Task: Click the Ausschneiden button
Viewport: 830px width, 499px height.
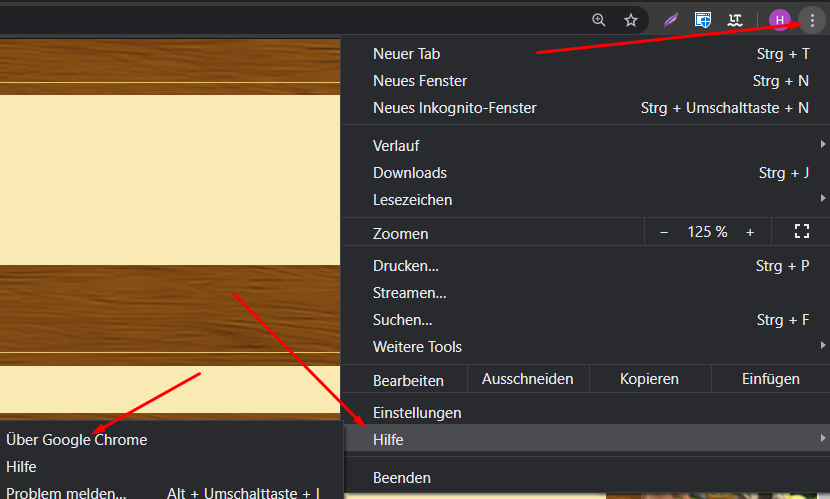Action: 527,379
